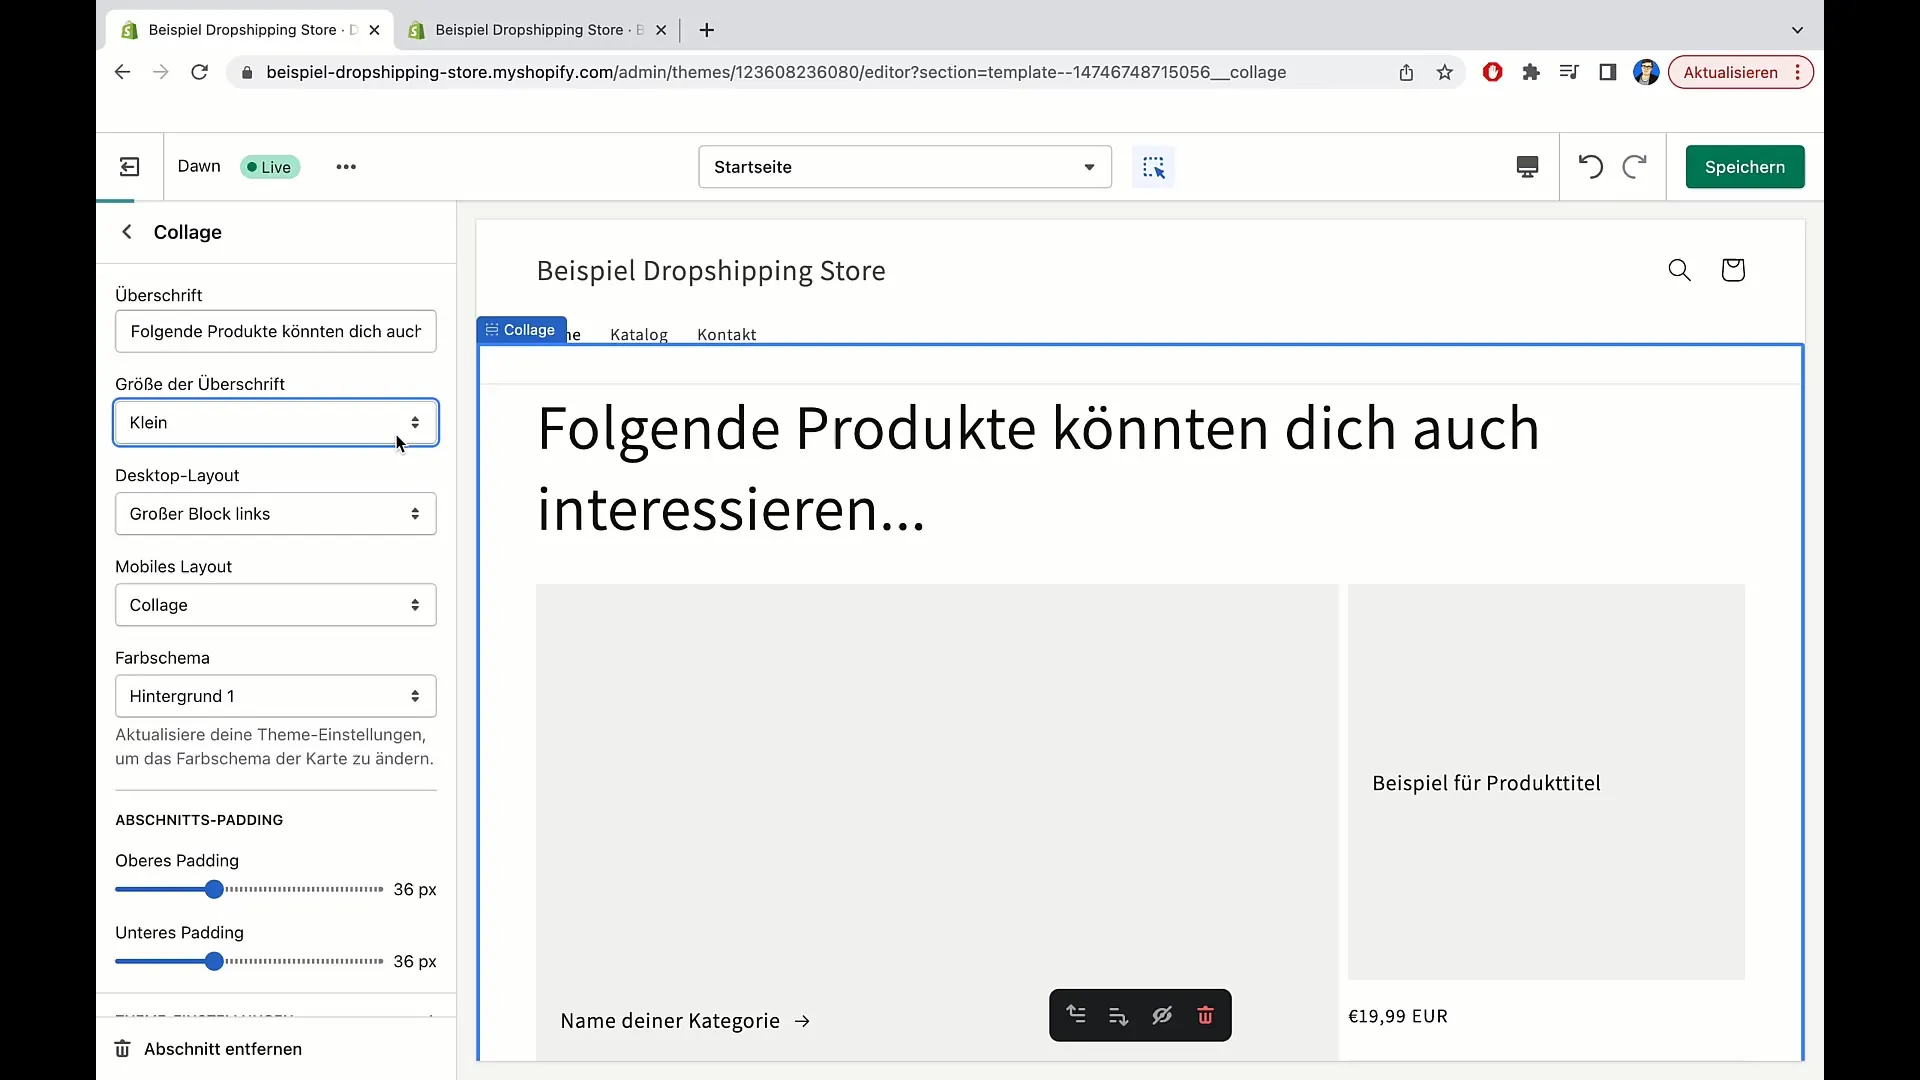Click the Farbschema Hintergrund 1 dropdown
Viewport: 1920px width, 1080px height.
(274, 696)
